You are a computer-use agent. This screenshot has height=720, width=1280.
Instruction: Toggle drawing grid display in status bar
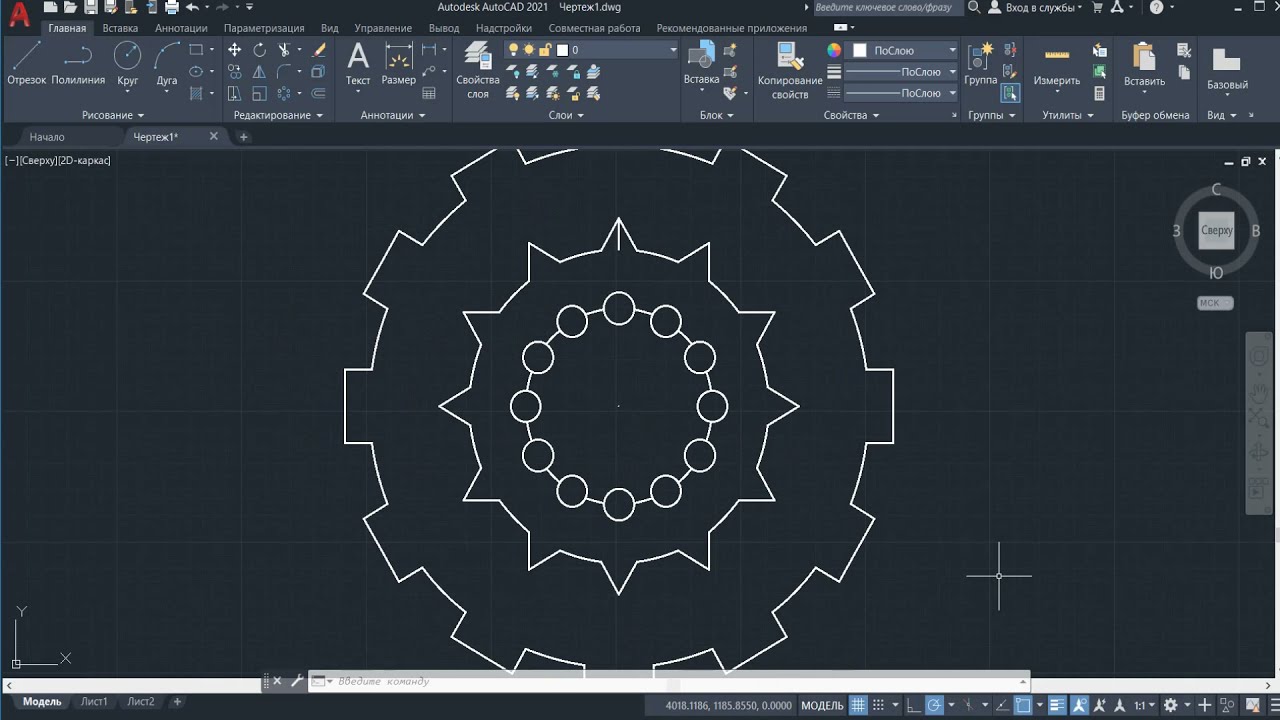pos(857,705)
